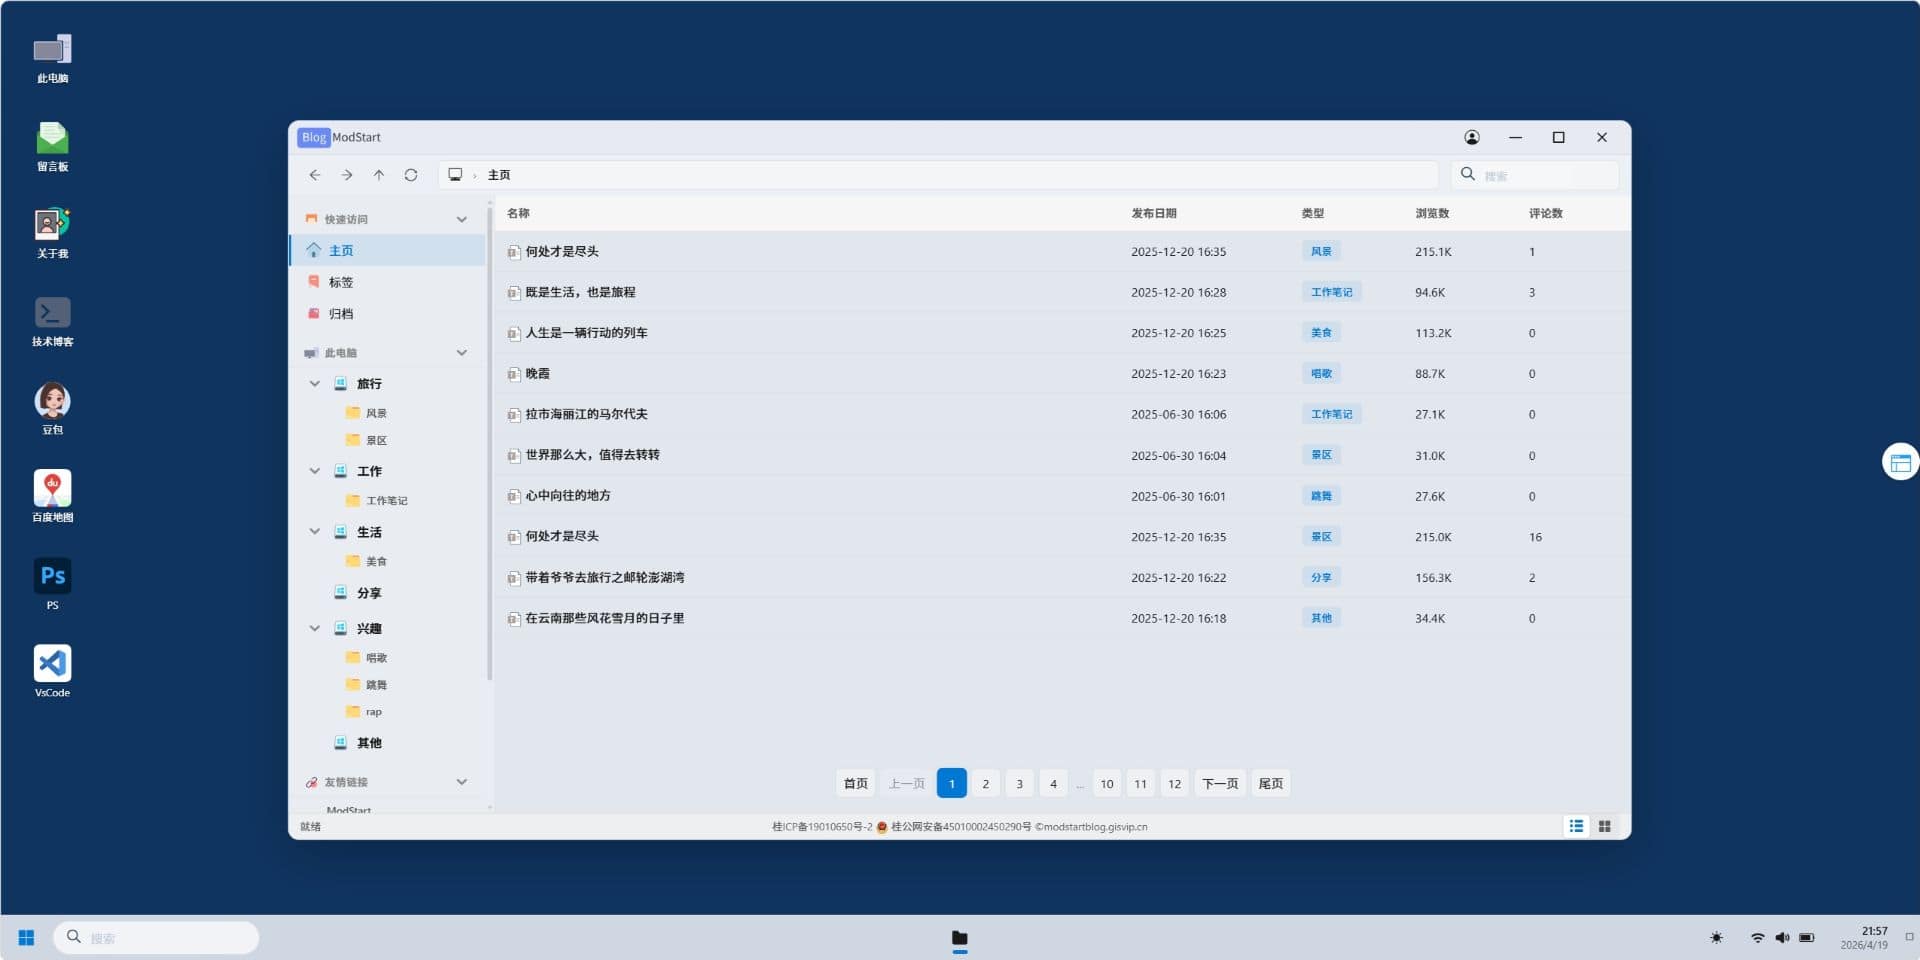
Task: Switch to grid view in status bar
Action: 1604,826
